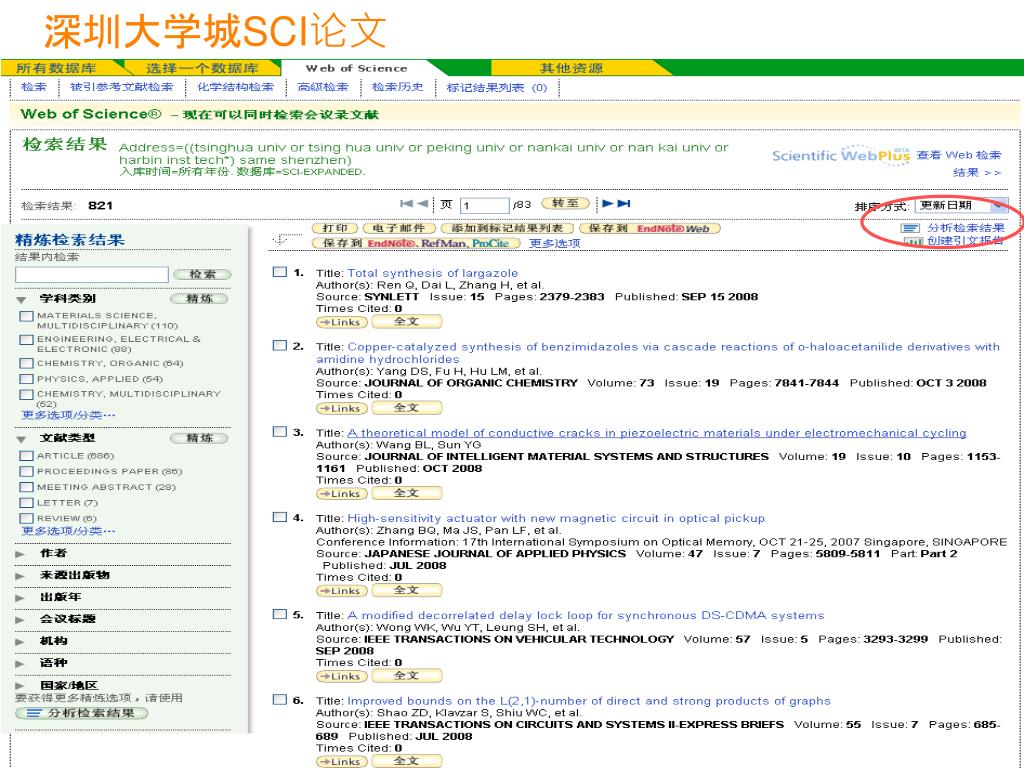
Task: Open Links for the conductive cracks result
Action: [x=342, y=494]
